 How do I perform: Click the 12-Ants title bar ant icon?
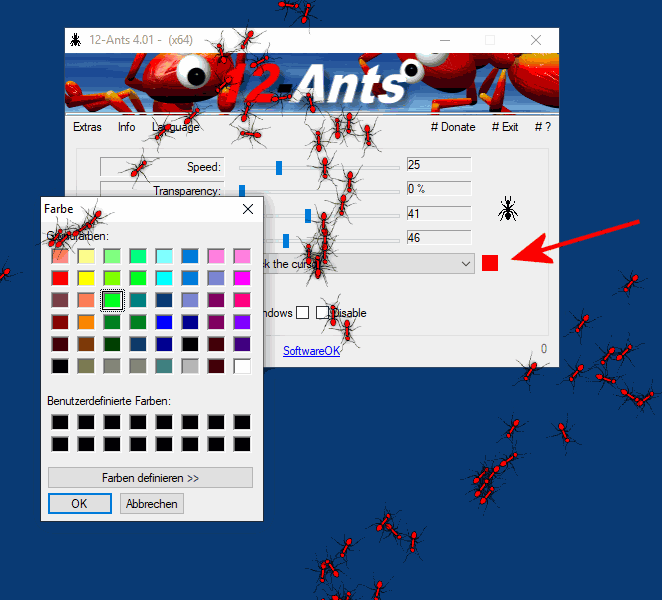pos(76,40)
